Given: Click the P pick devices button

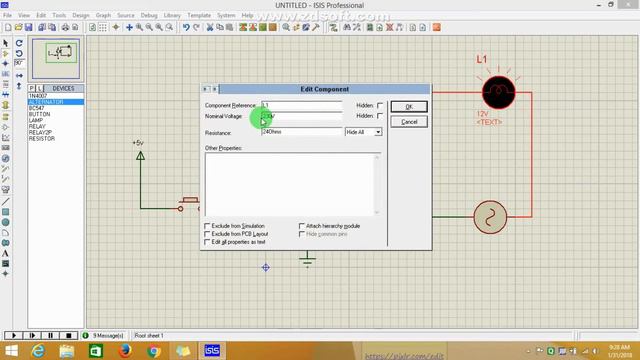Looking at the screenshot, I should point(31,89).
